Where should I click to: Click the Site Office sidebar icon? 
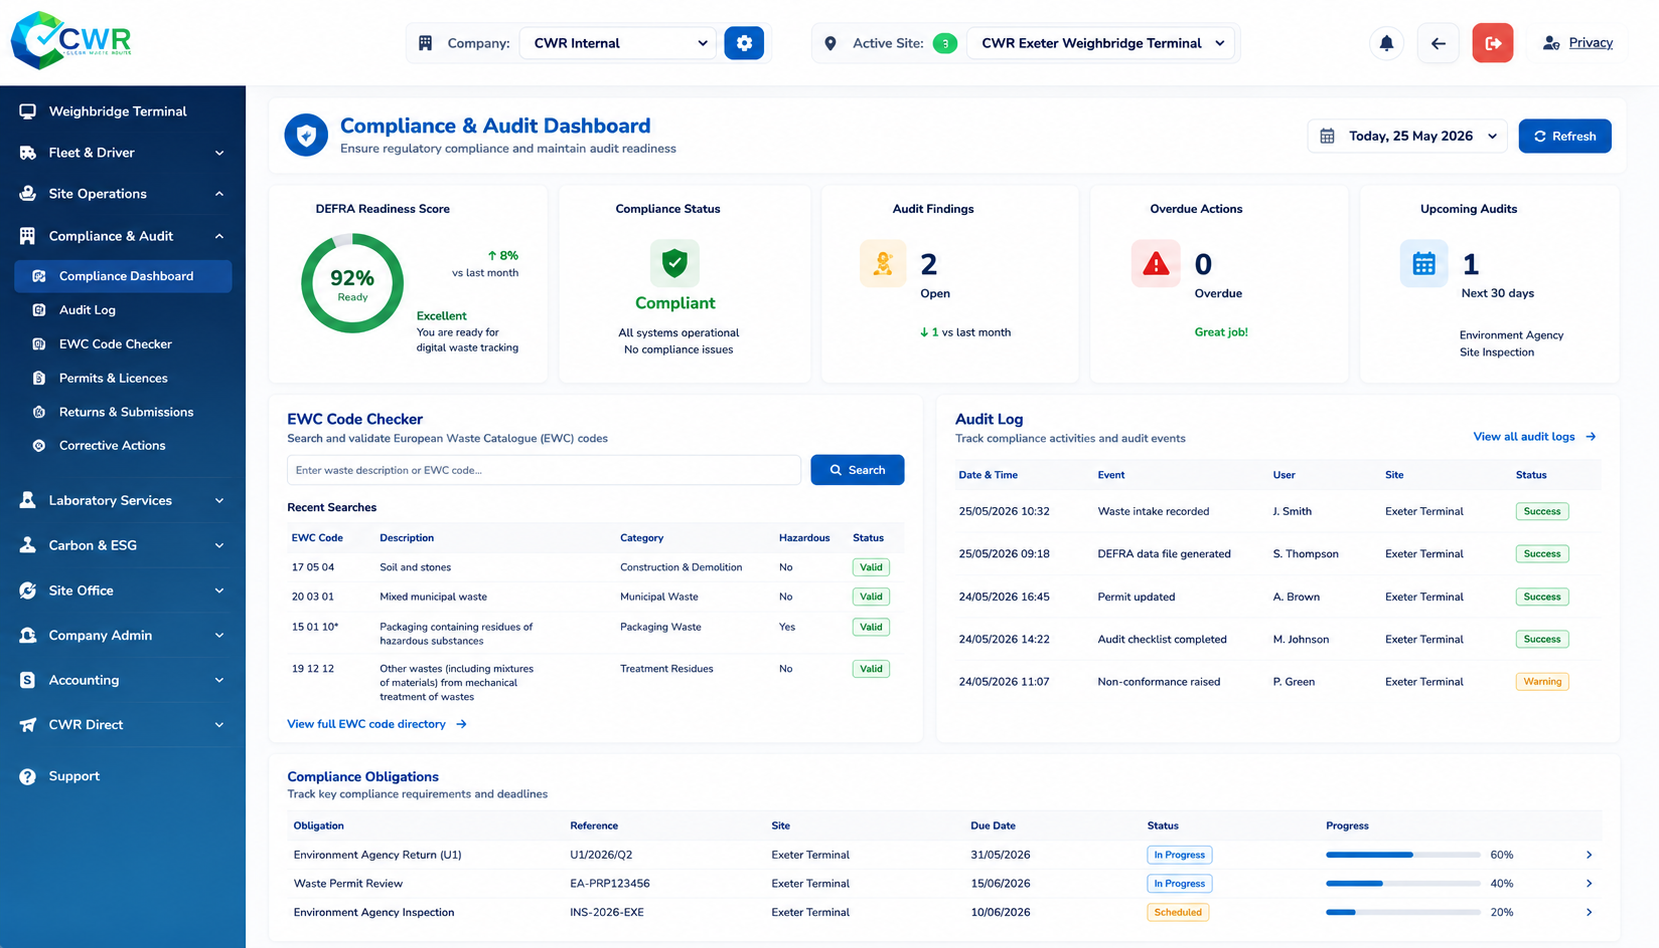pyautogui.click(x=27, y=590)
